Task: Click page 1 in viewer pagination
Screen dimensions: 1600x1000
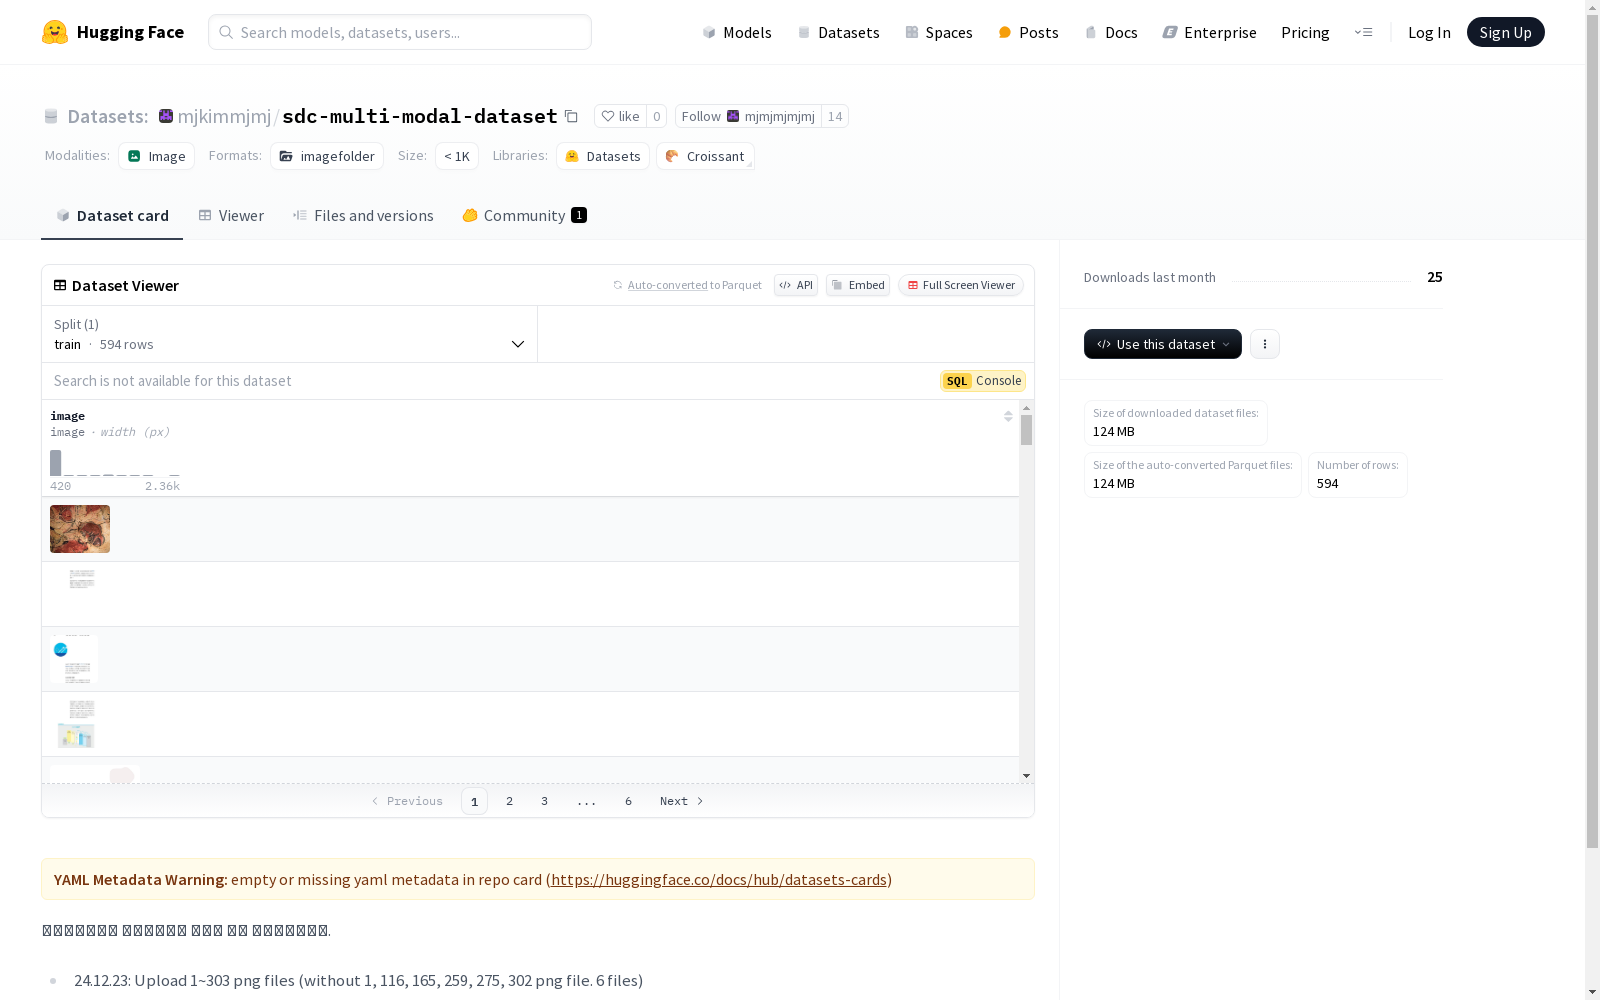Action: [x=474, y=801]
